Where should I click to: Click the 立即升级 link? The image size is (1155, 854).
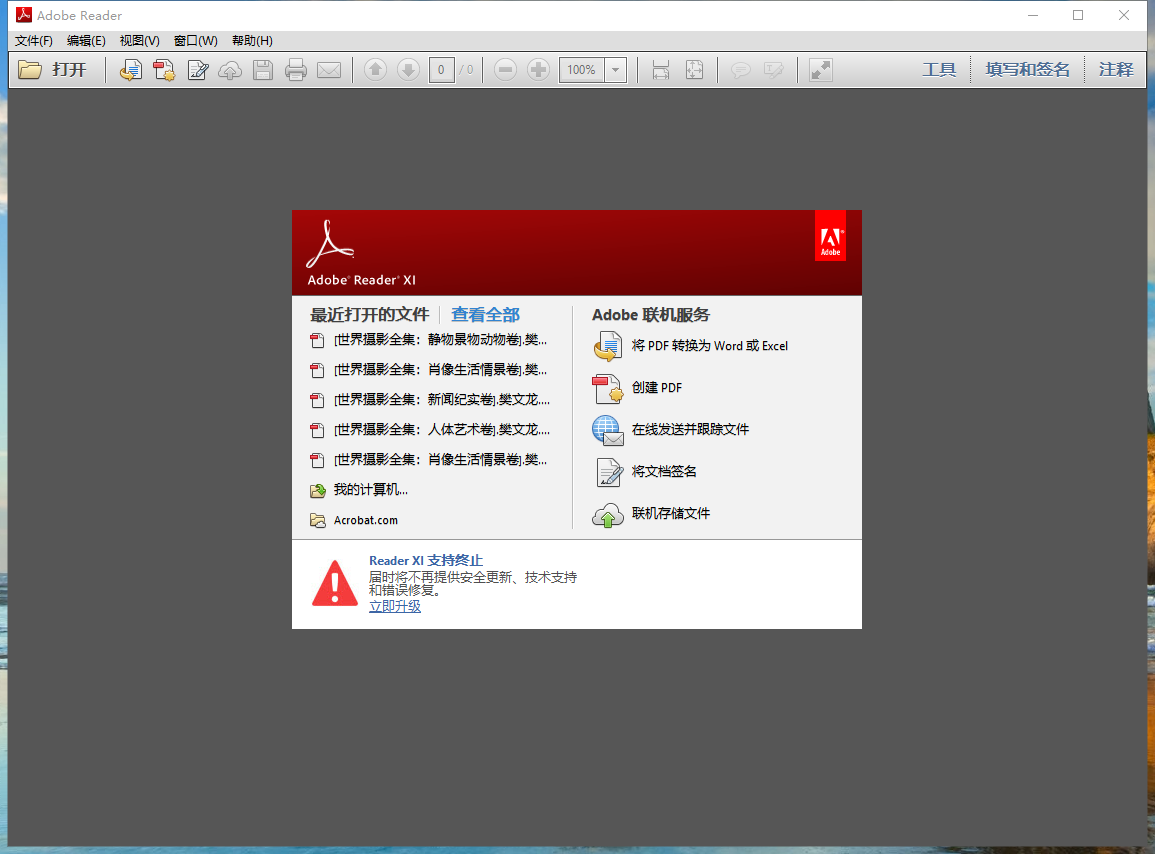pos(395,606)
